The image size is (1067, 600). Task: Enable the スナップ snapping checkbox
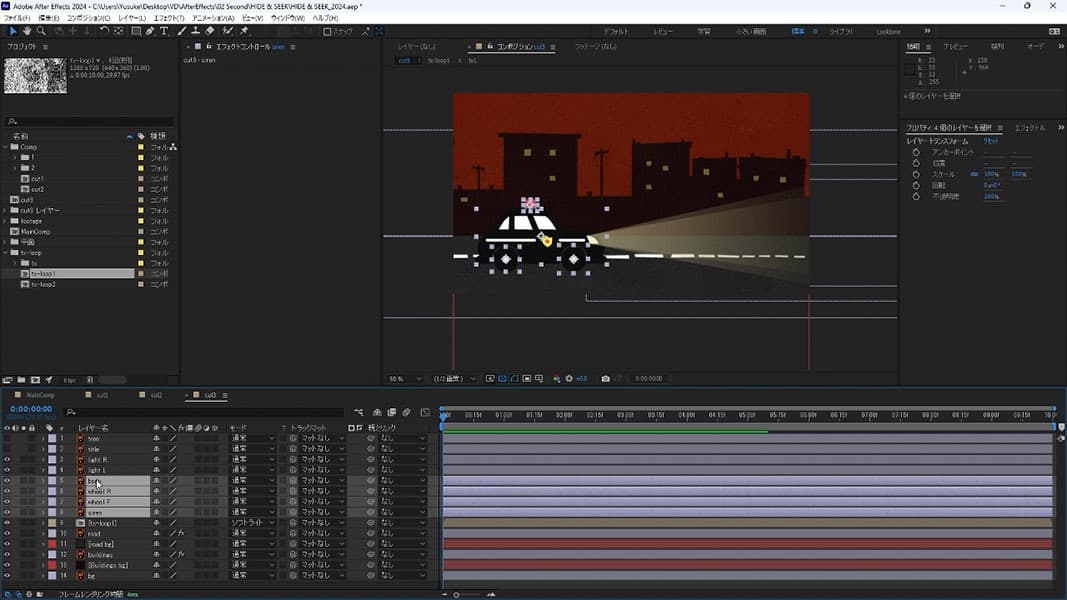tap(327, 32)
